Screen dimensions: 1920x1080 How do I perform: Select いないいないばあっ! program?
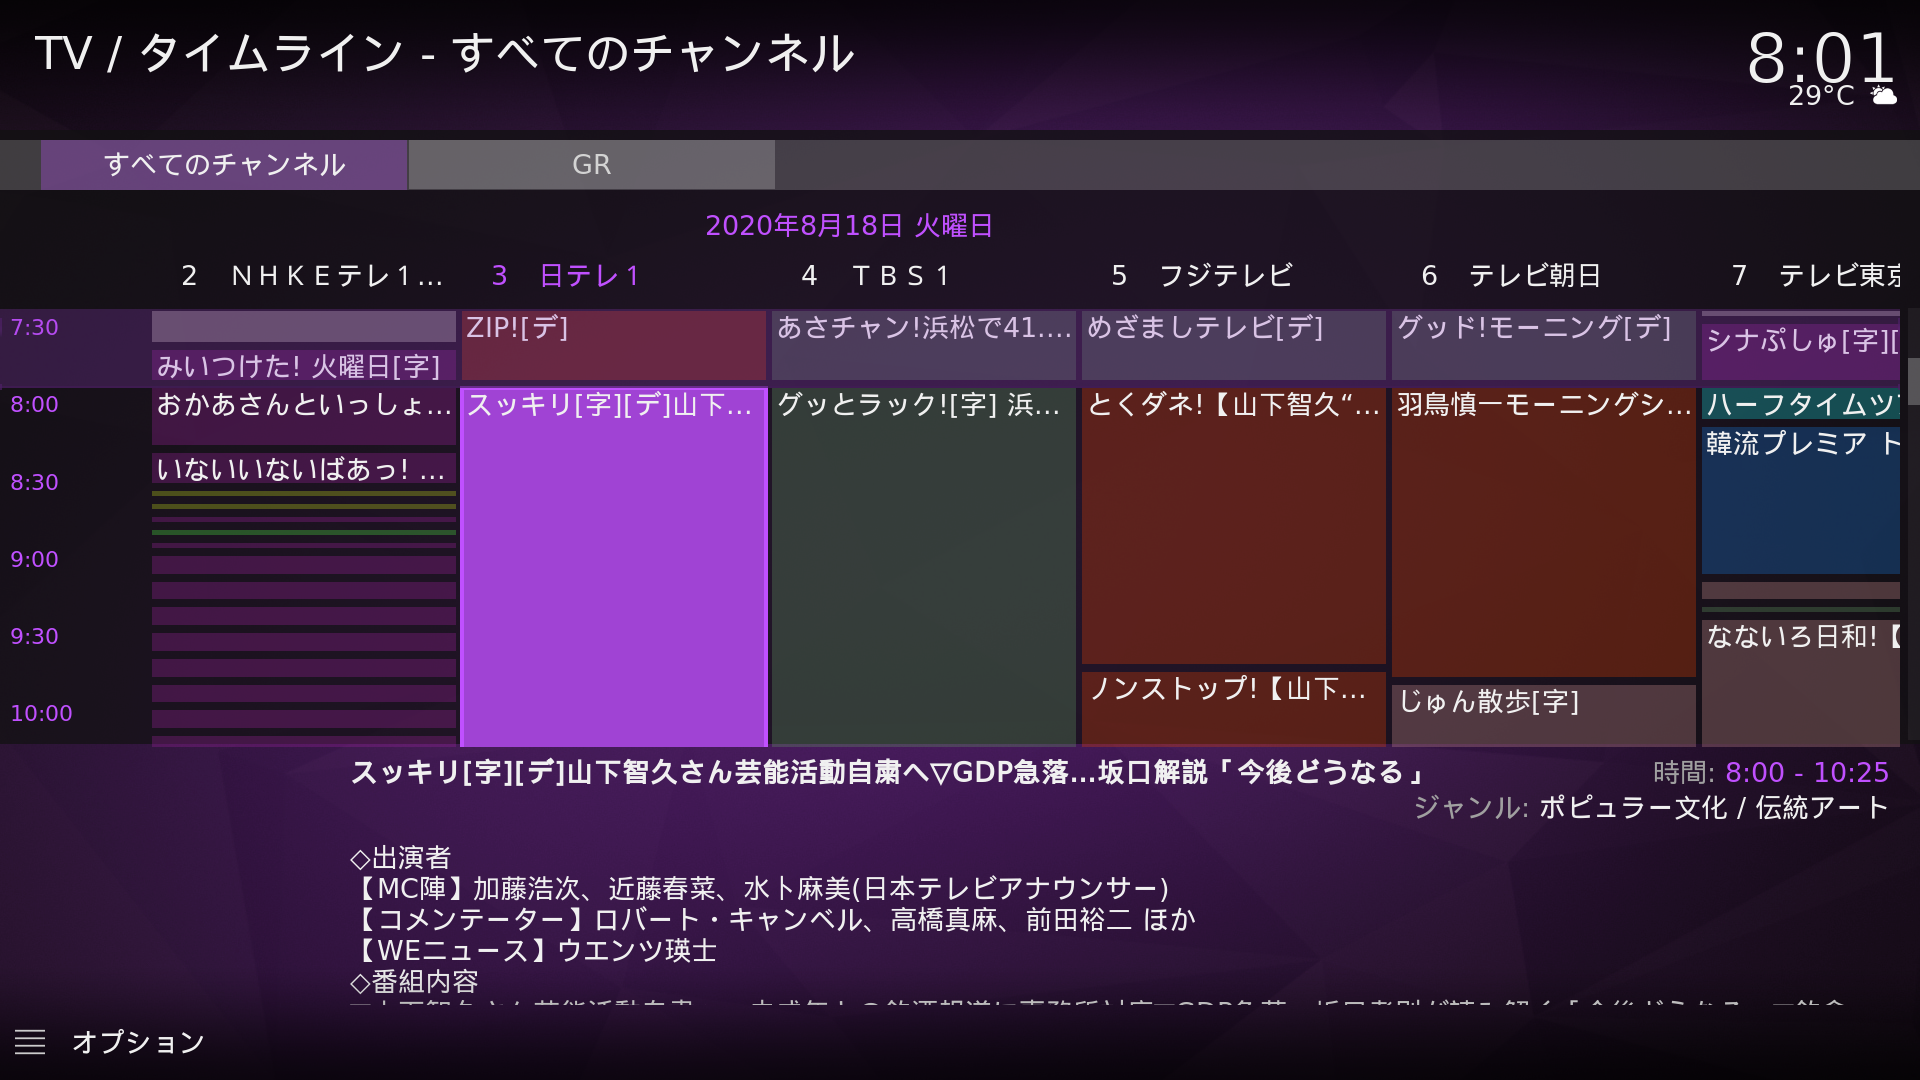(304, 469)
